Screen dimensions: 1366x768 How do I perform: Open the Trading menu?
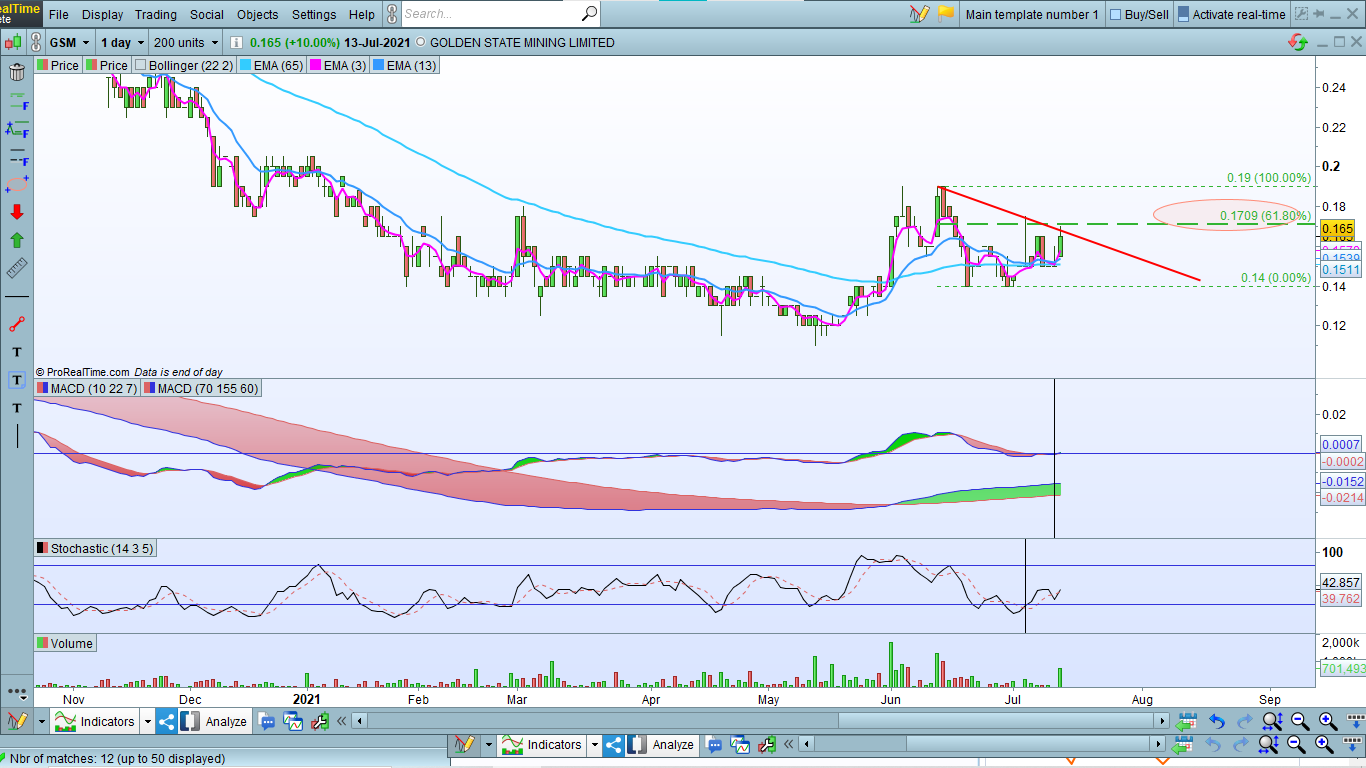(x=156, y=14)
